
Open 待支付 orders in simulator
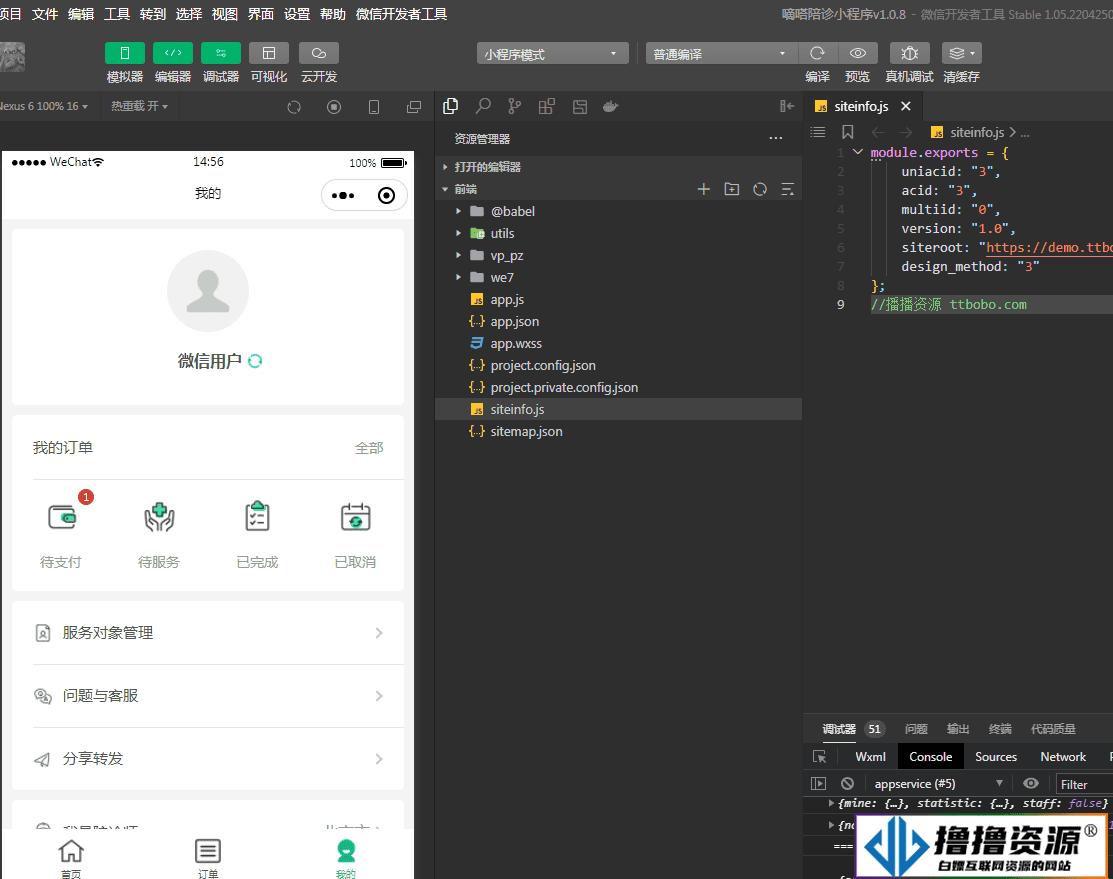(x=61, y=535)
